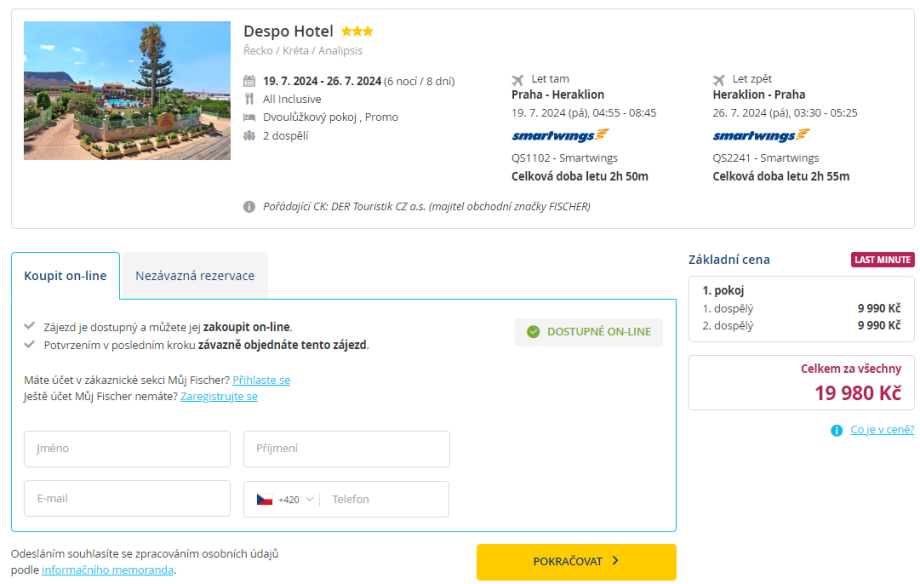Open the 'Co je v ceně?' link
Viewport: 920px width, 584px height.
882,430
